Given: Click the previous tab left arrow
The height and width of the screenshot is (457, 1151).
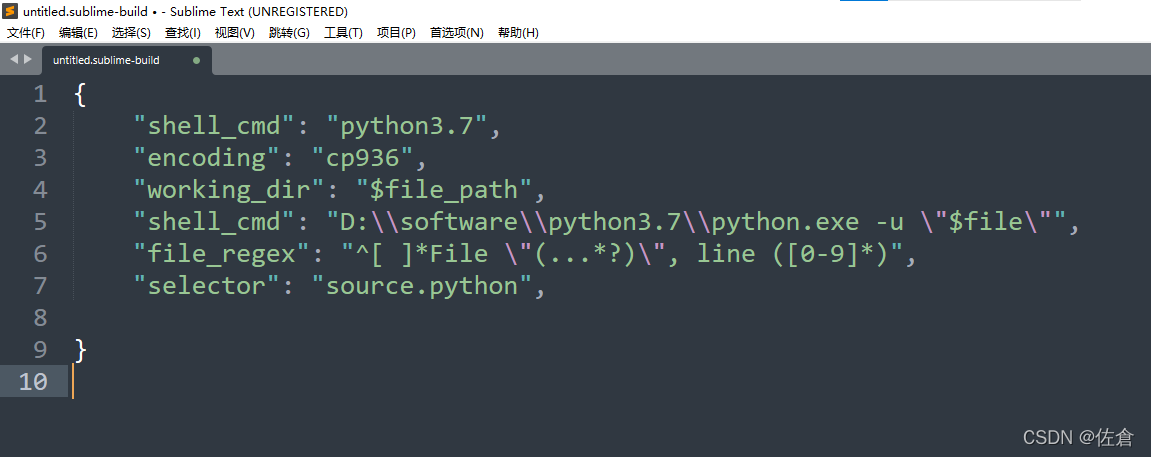Looking at the screenshot, I should pos(14,59).
